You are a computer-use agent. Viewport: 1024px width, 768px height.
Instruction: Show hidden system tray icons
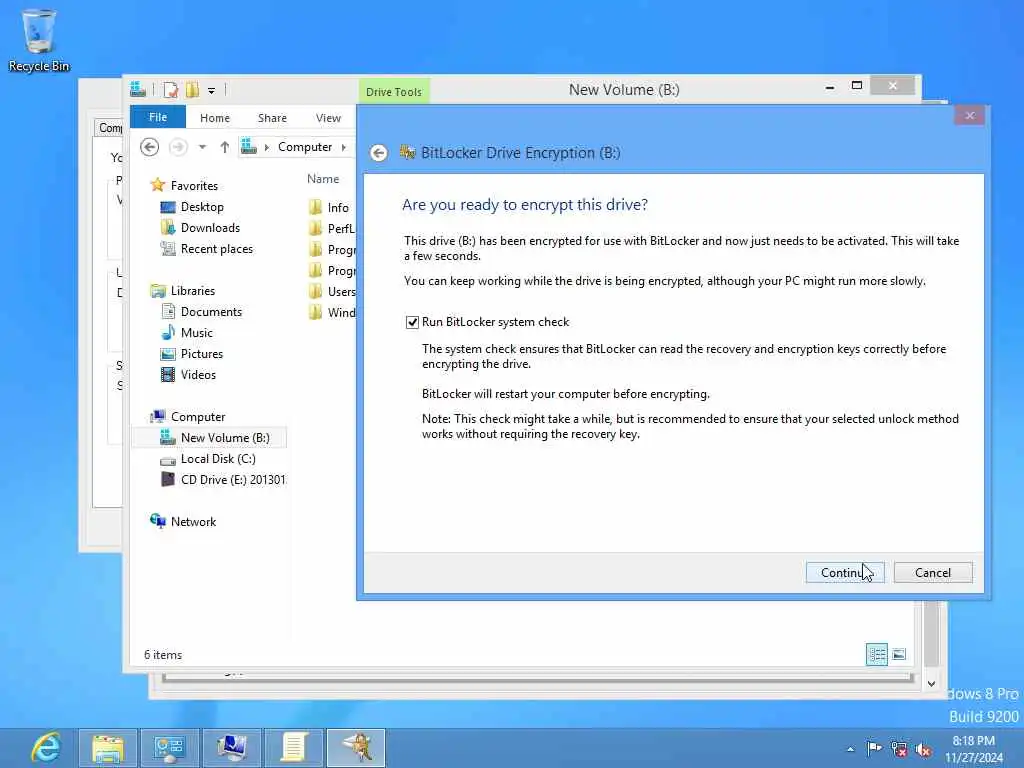[x=850, y=749]
